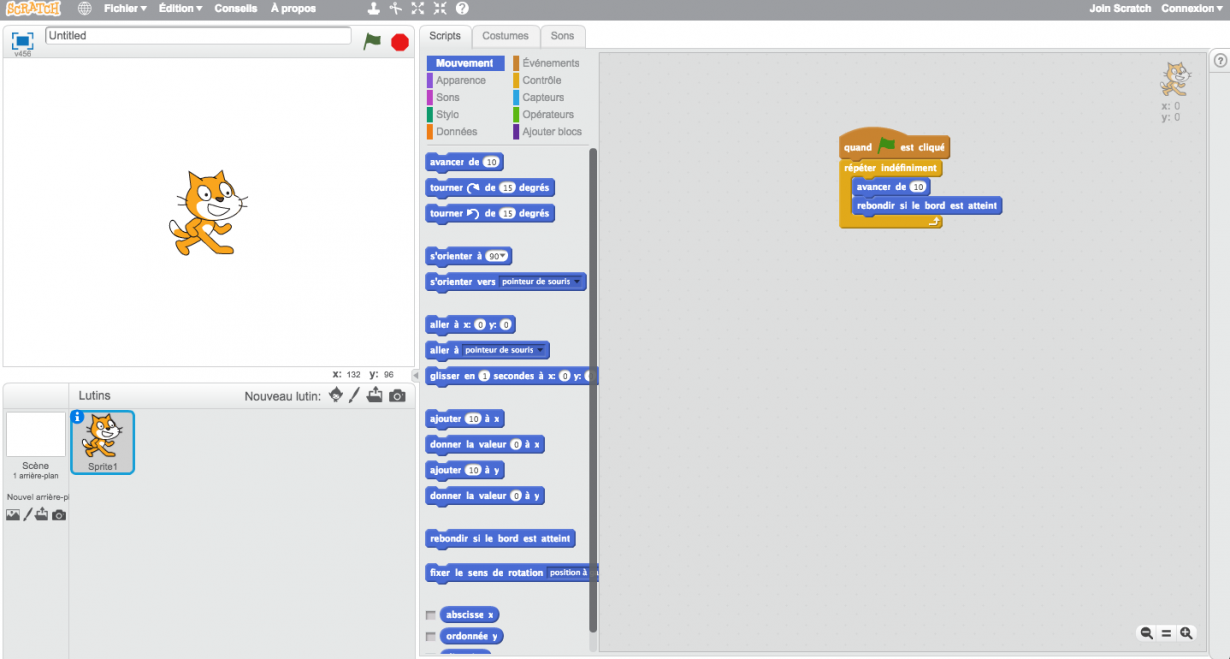Viewport: 1230px width, 659px height.
Task: Open Sprite1 info via blue i badge
Action: point(78,417)
